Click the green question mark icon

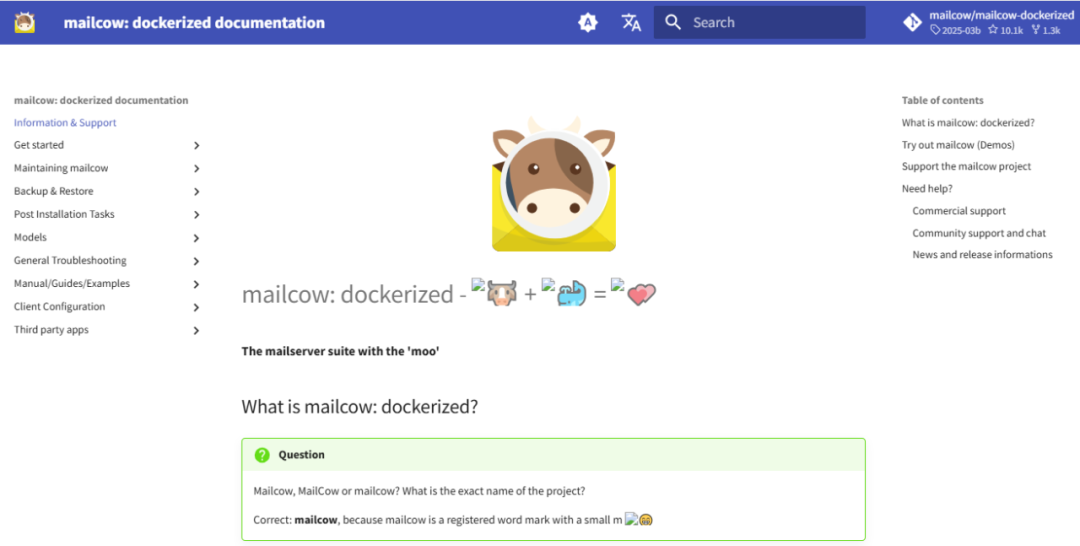click(x=262, y=455)
